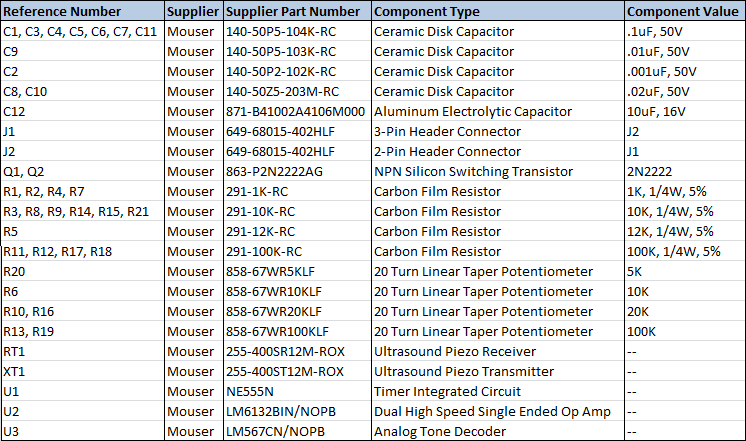Select the 255-400ST12M-ROX part number cell

coord(297,371)
